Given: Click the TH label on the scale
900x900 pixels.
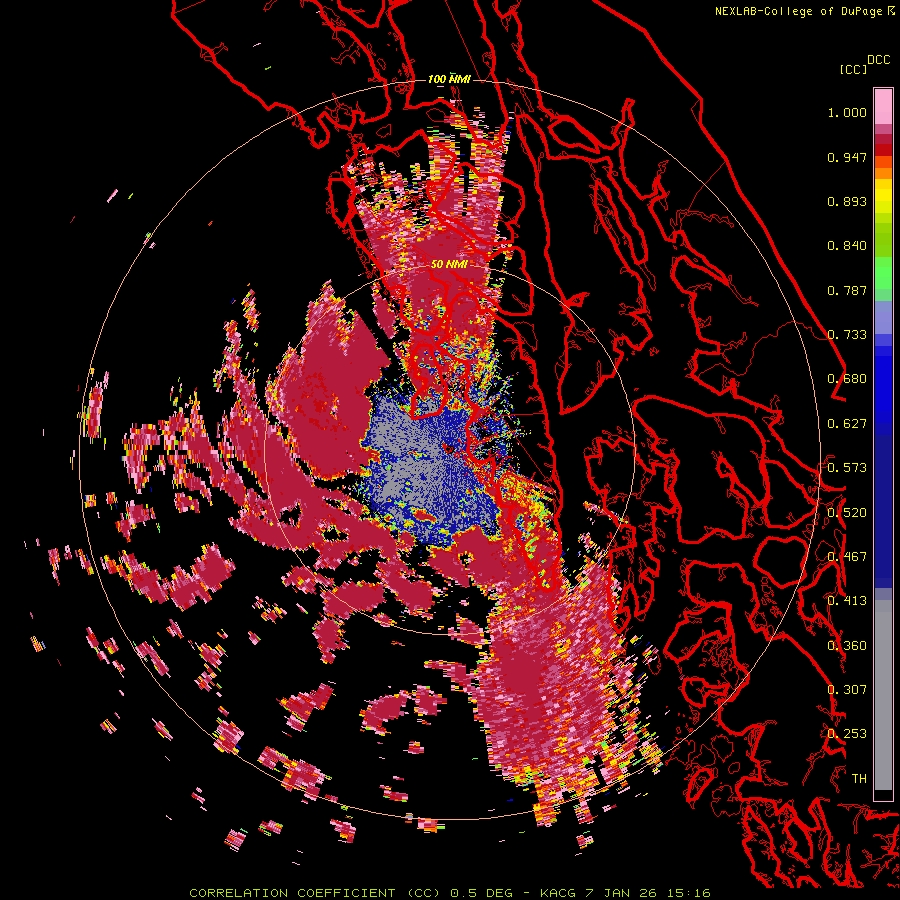Looking at the screenshot, I should point(859,779).
